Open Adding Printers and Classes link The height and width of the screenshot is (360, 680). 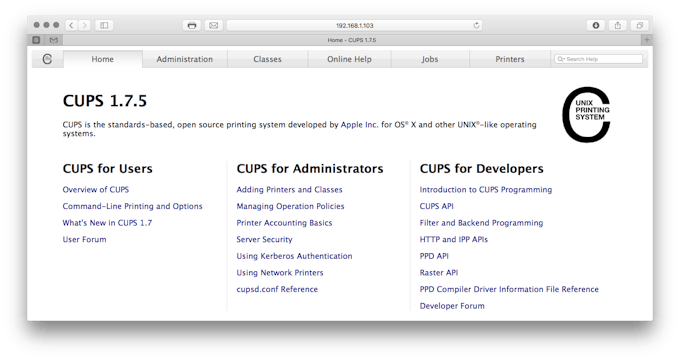click(289, 190)
